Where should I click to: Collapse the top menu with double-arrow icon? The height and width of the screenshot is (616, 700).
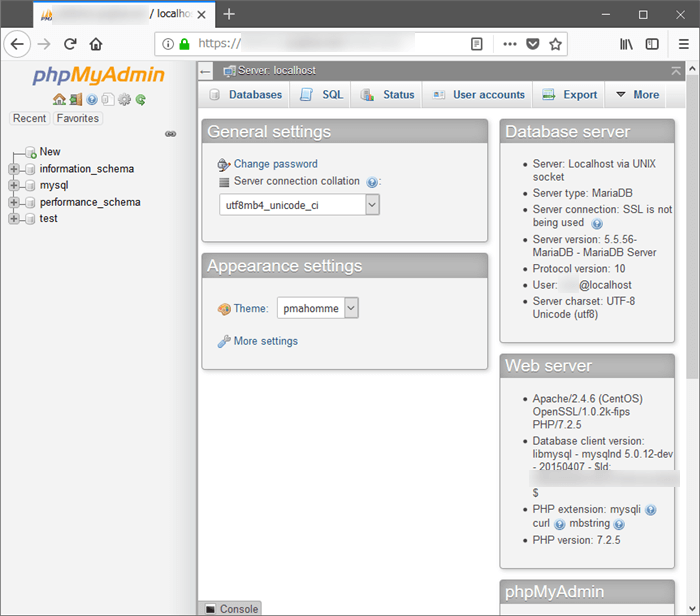click(x=677, y=71)
